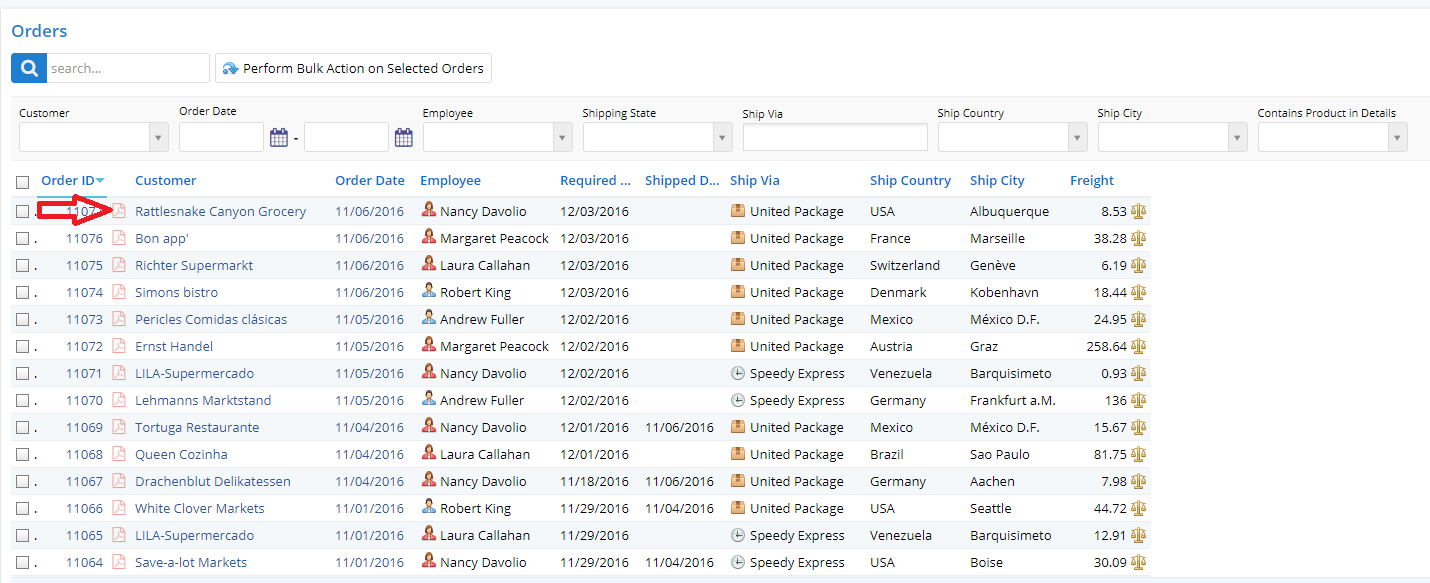Open order 11076 link
Viewport: 1430px width, 583px height.
coord(84,238)
